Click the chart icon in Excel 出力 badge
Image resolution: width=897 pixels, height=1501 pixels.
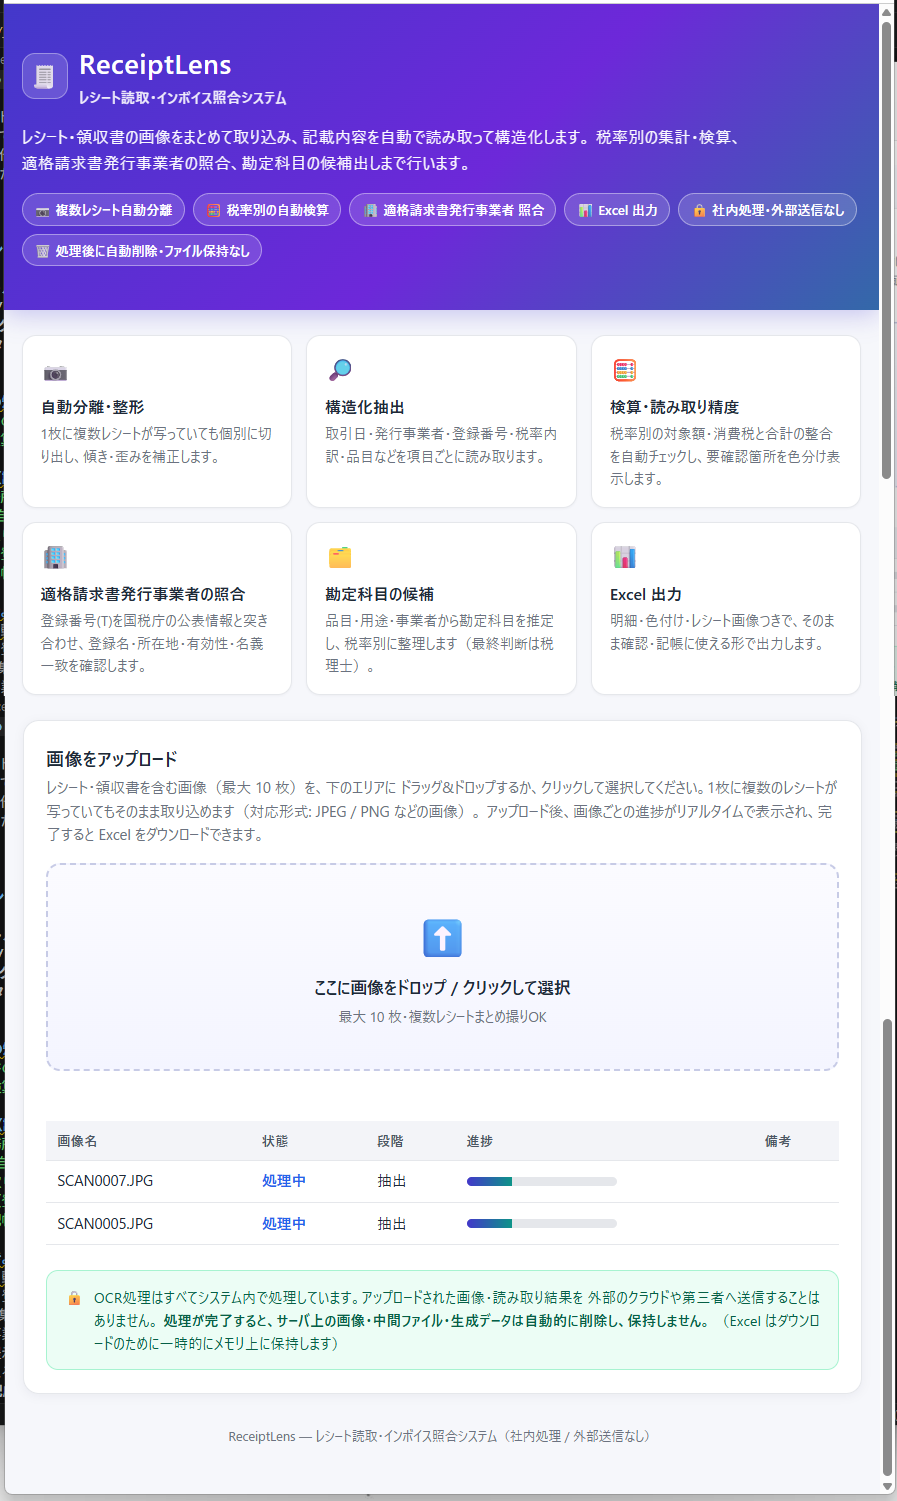point(585,211)
